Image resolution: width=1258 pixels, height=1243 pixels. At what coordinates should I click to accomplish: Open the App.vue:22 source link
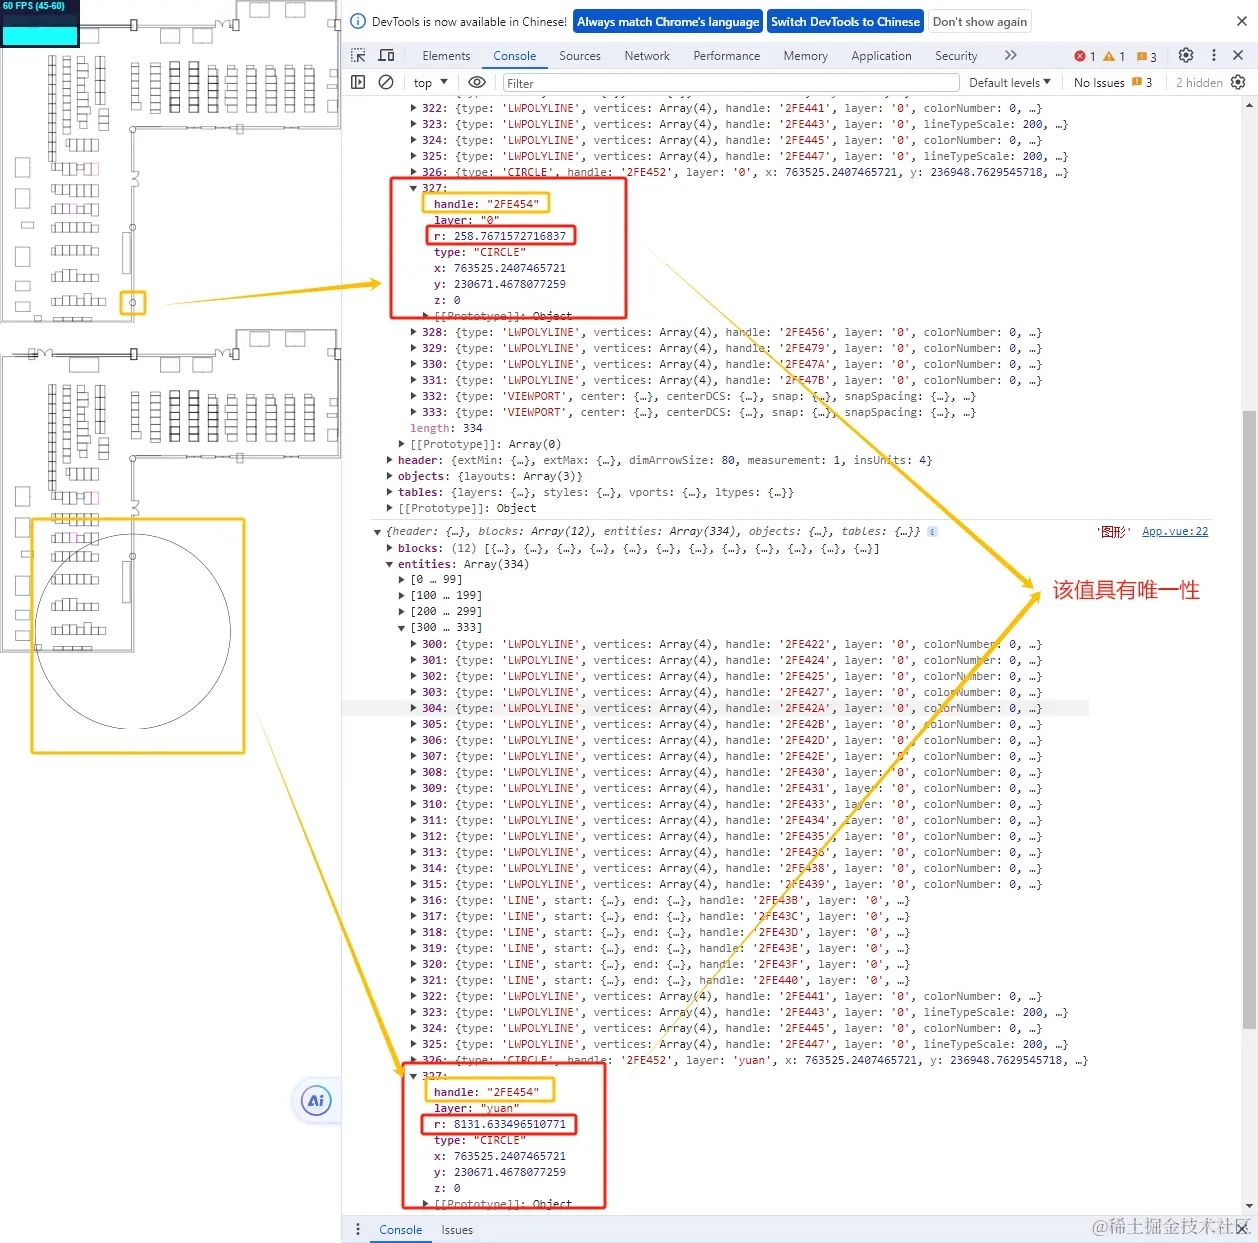pyautogui.click(x=1175, y=531)
